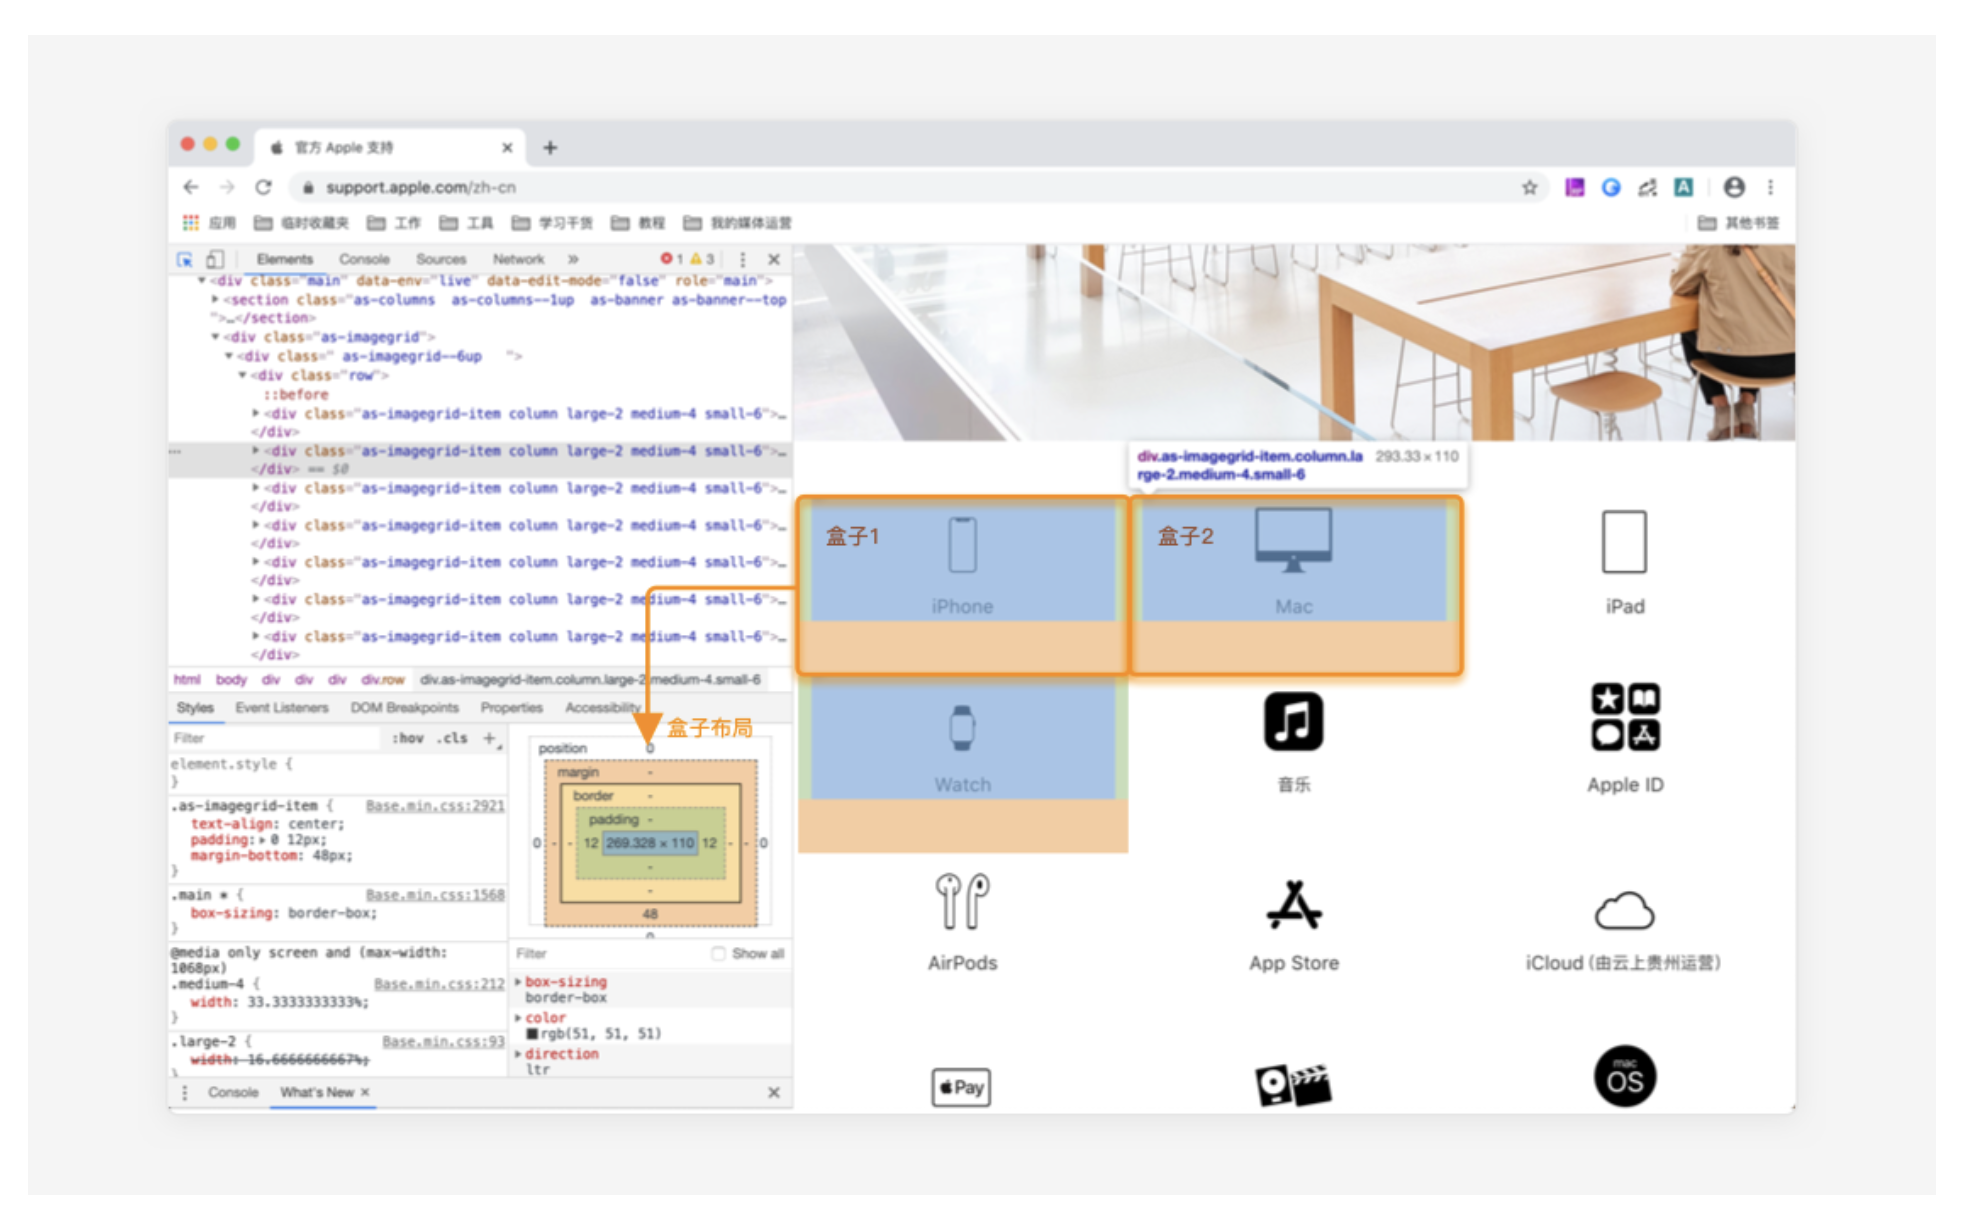Click the rgb(51, 51, 51) color swatch
Screen dimensions: 1968x1224
(532, 1034)
